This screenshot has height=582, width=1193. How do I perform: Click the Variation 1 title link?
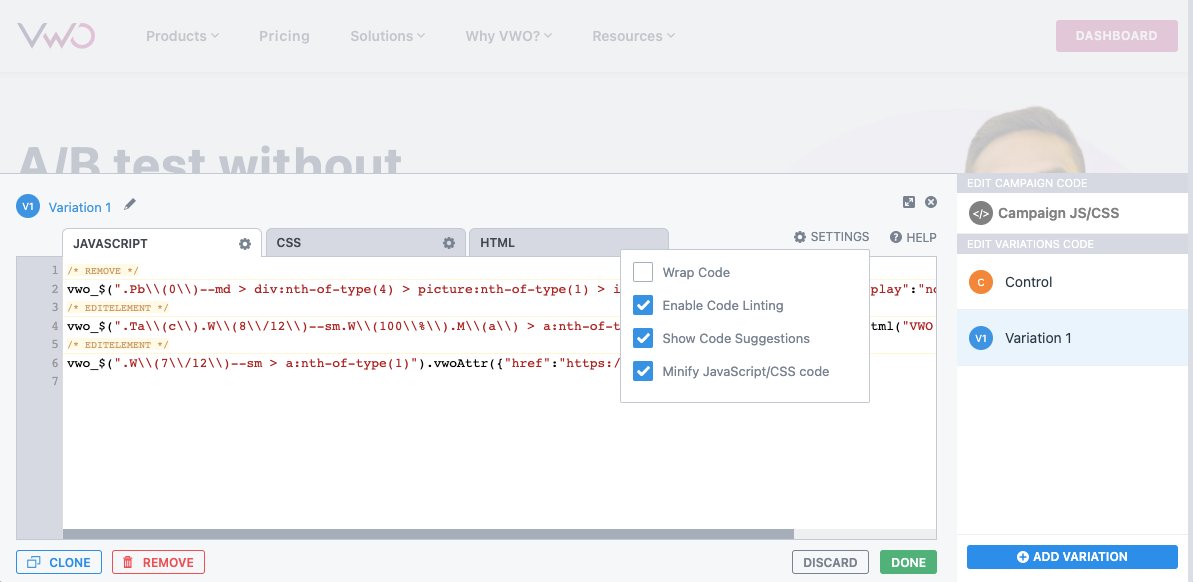tap(80, 207)
